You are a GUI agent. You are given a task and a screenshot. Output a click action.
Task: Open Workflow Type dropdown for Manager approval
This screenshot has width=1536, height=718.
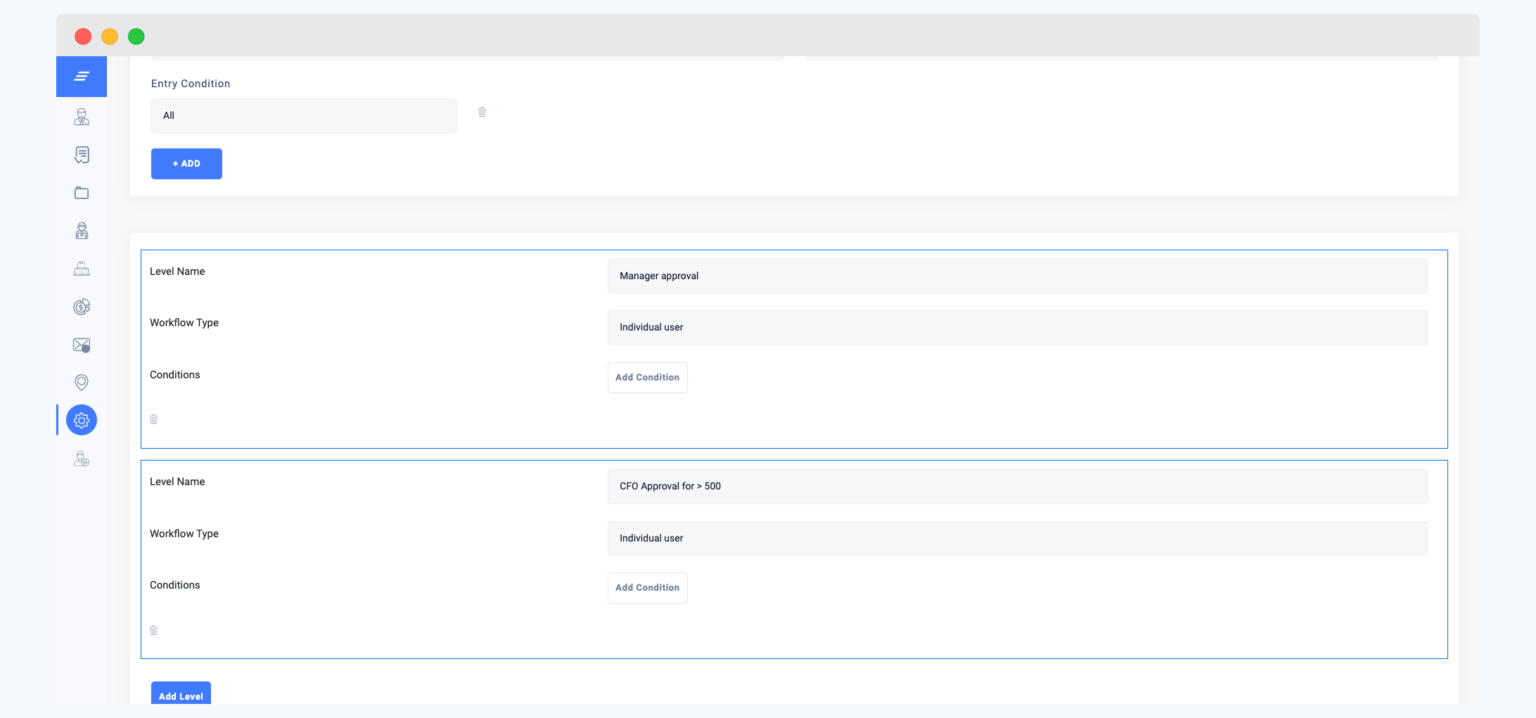tap(1017, 327)
